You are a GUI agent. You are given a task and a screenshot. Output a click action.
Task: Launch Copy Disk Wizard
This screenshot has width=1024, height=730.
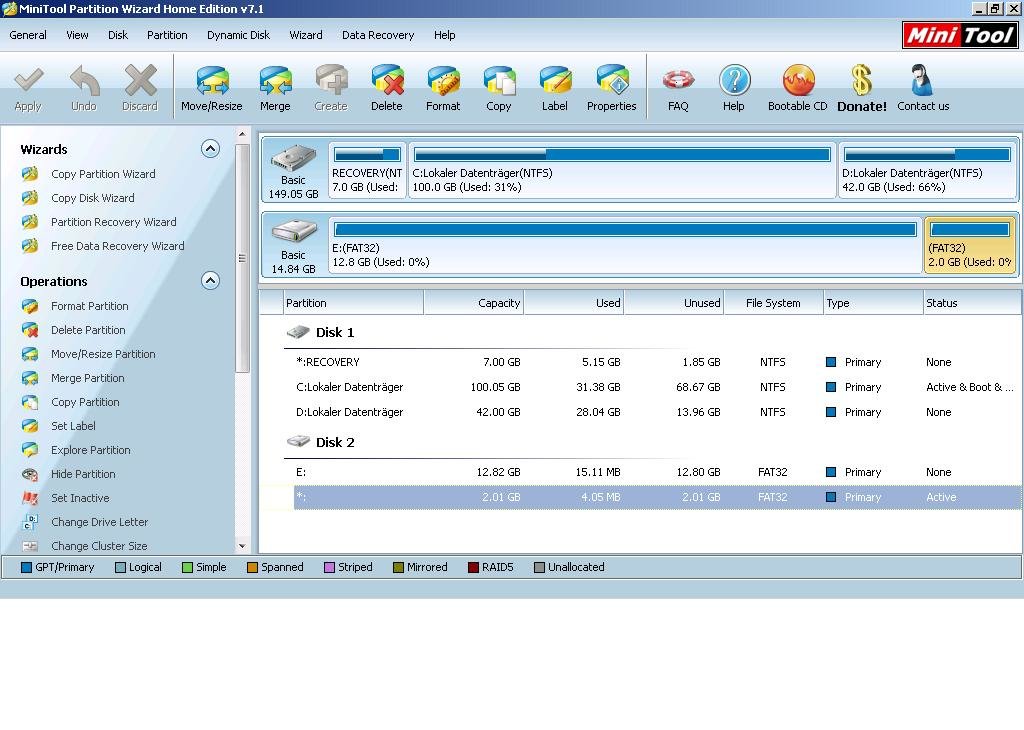point(93,198)
